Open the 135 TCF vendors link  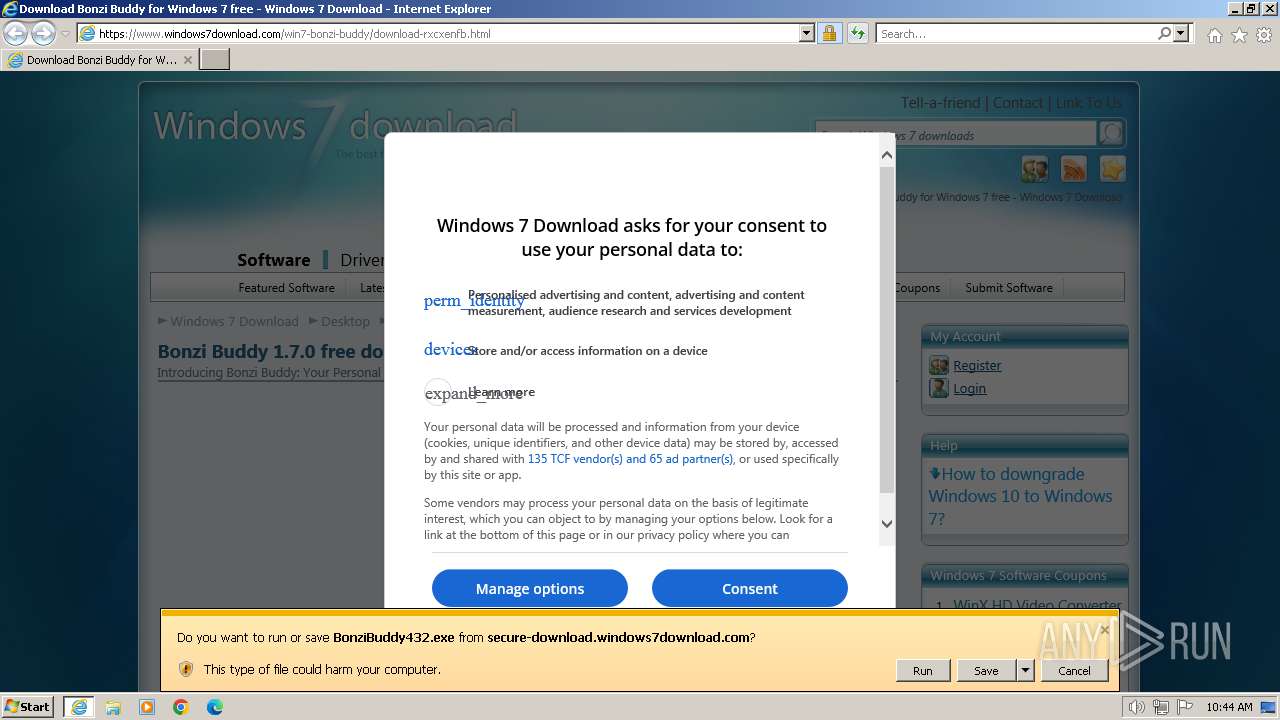click(630, 459)
